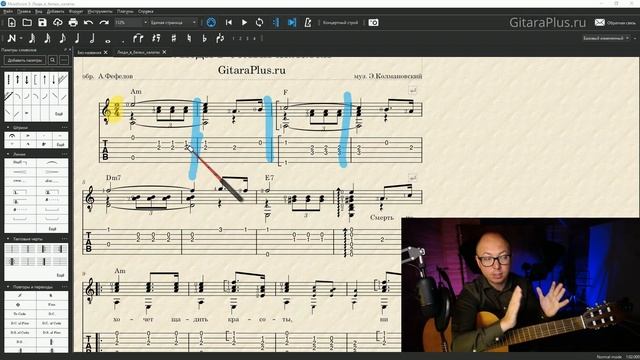
Task: Toggle the Concert pitch button
Action: (x=340, y=22)
